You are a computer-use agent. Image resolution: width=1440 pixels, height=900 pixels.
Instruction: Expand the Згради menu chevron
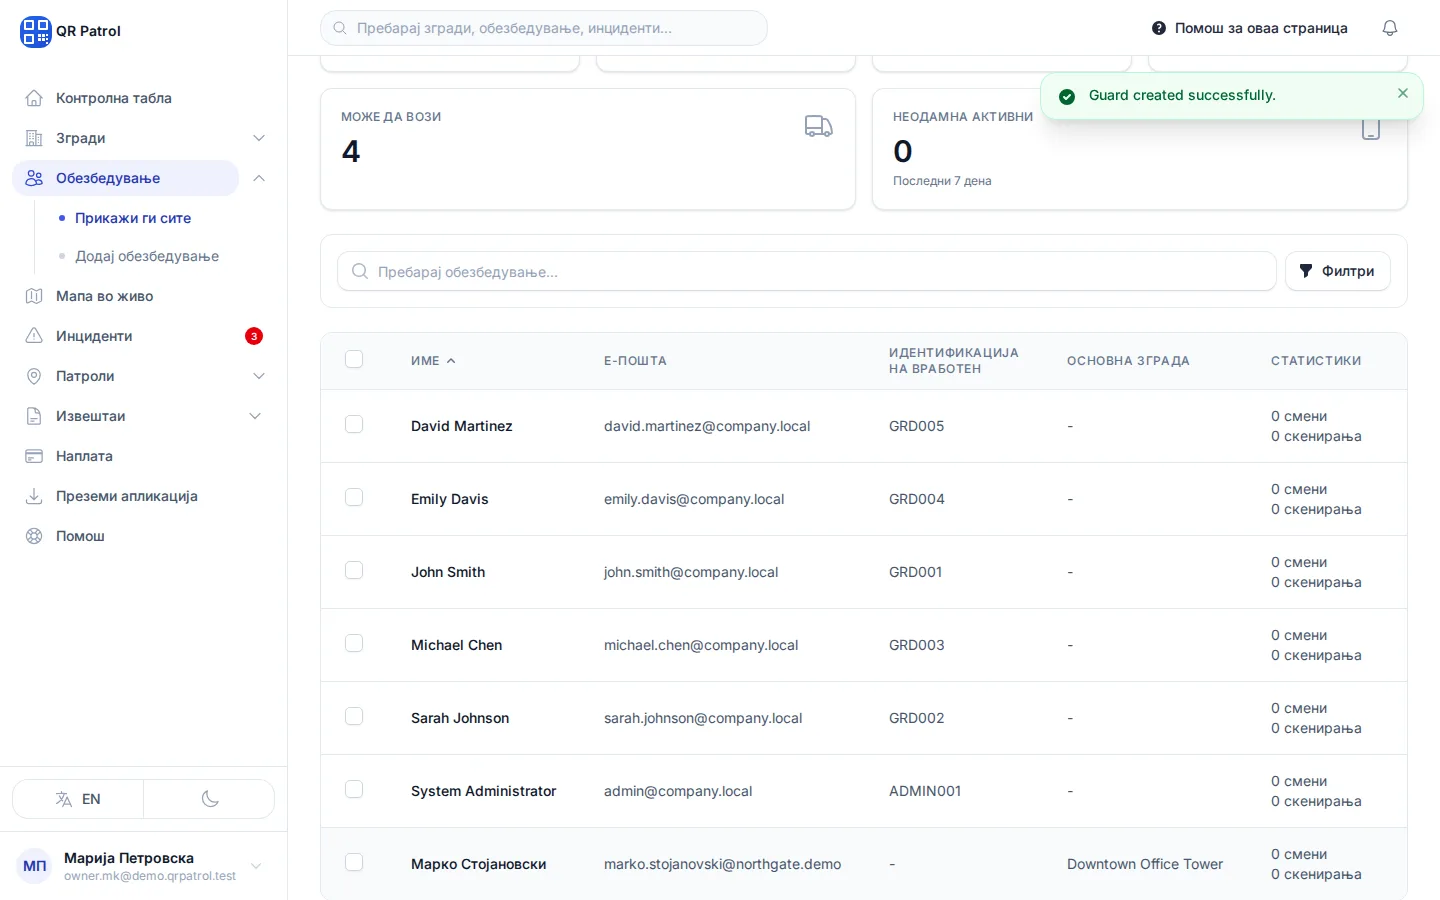pyautogui.click(x=259, y=138)
